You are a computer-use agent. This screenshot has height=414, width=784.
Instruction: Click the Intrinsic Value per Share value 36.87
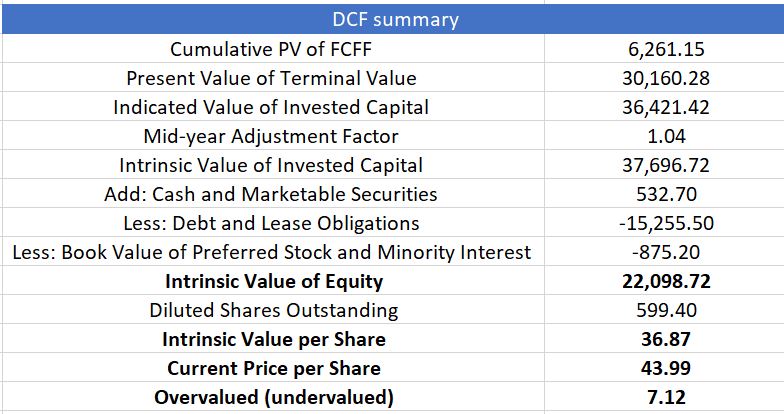[666, 339]
